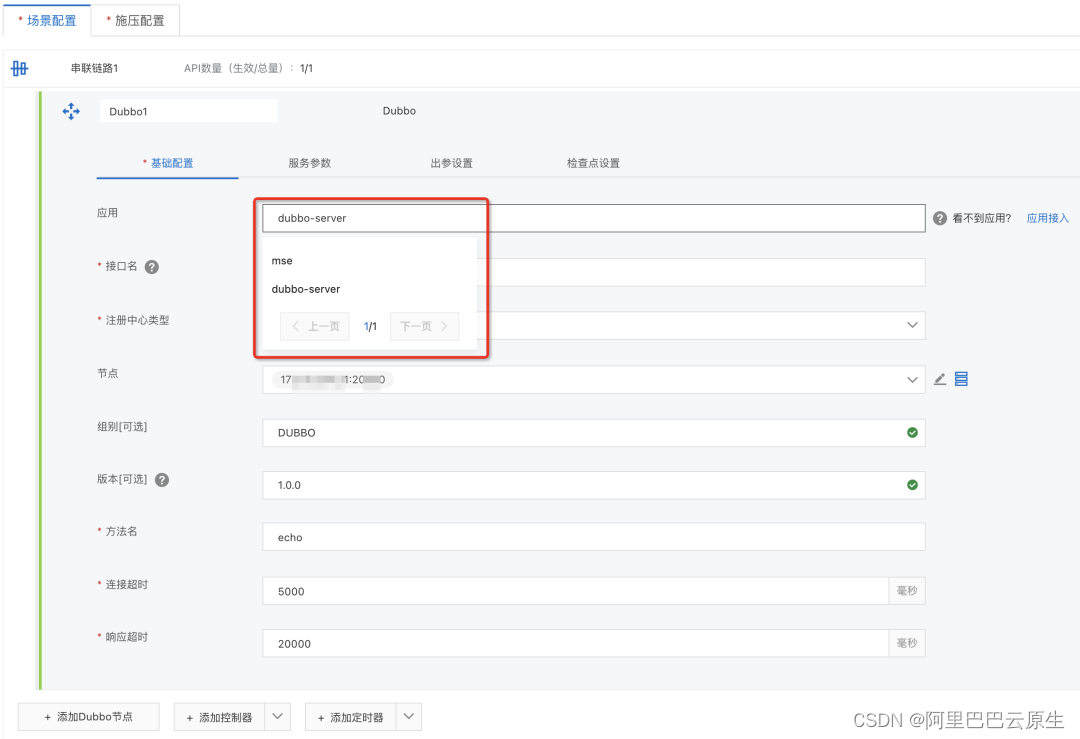The image size is (1080, 739).
Task: Switch to the 场景配置 tab
Action: tap(47, 21)
